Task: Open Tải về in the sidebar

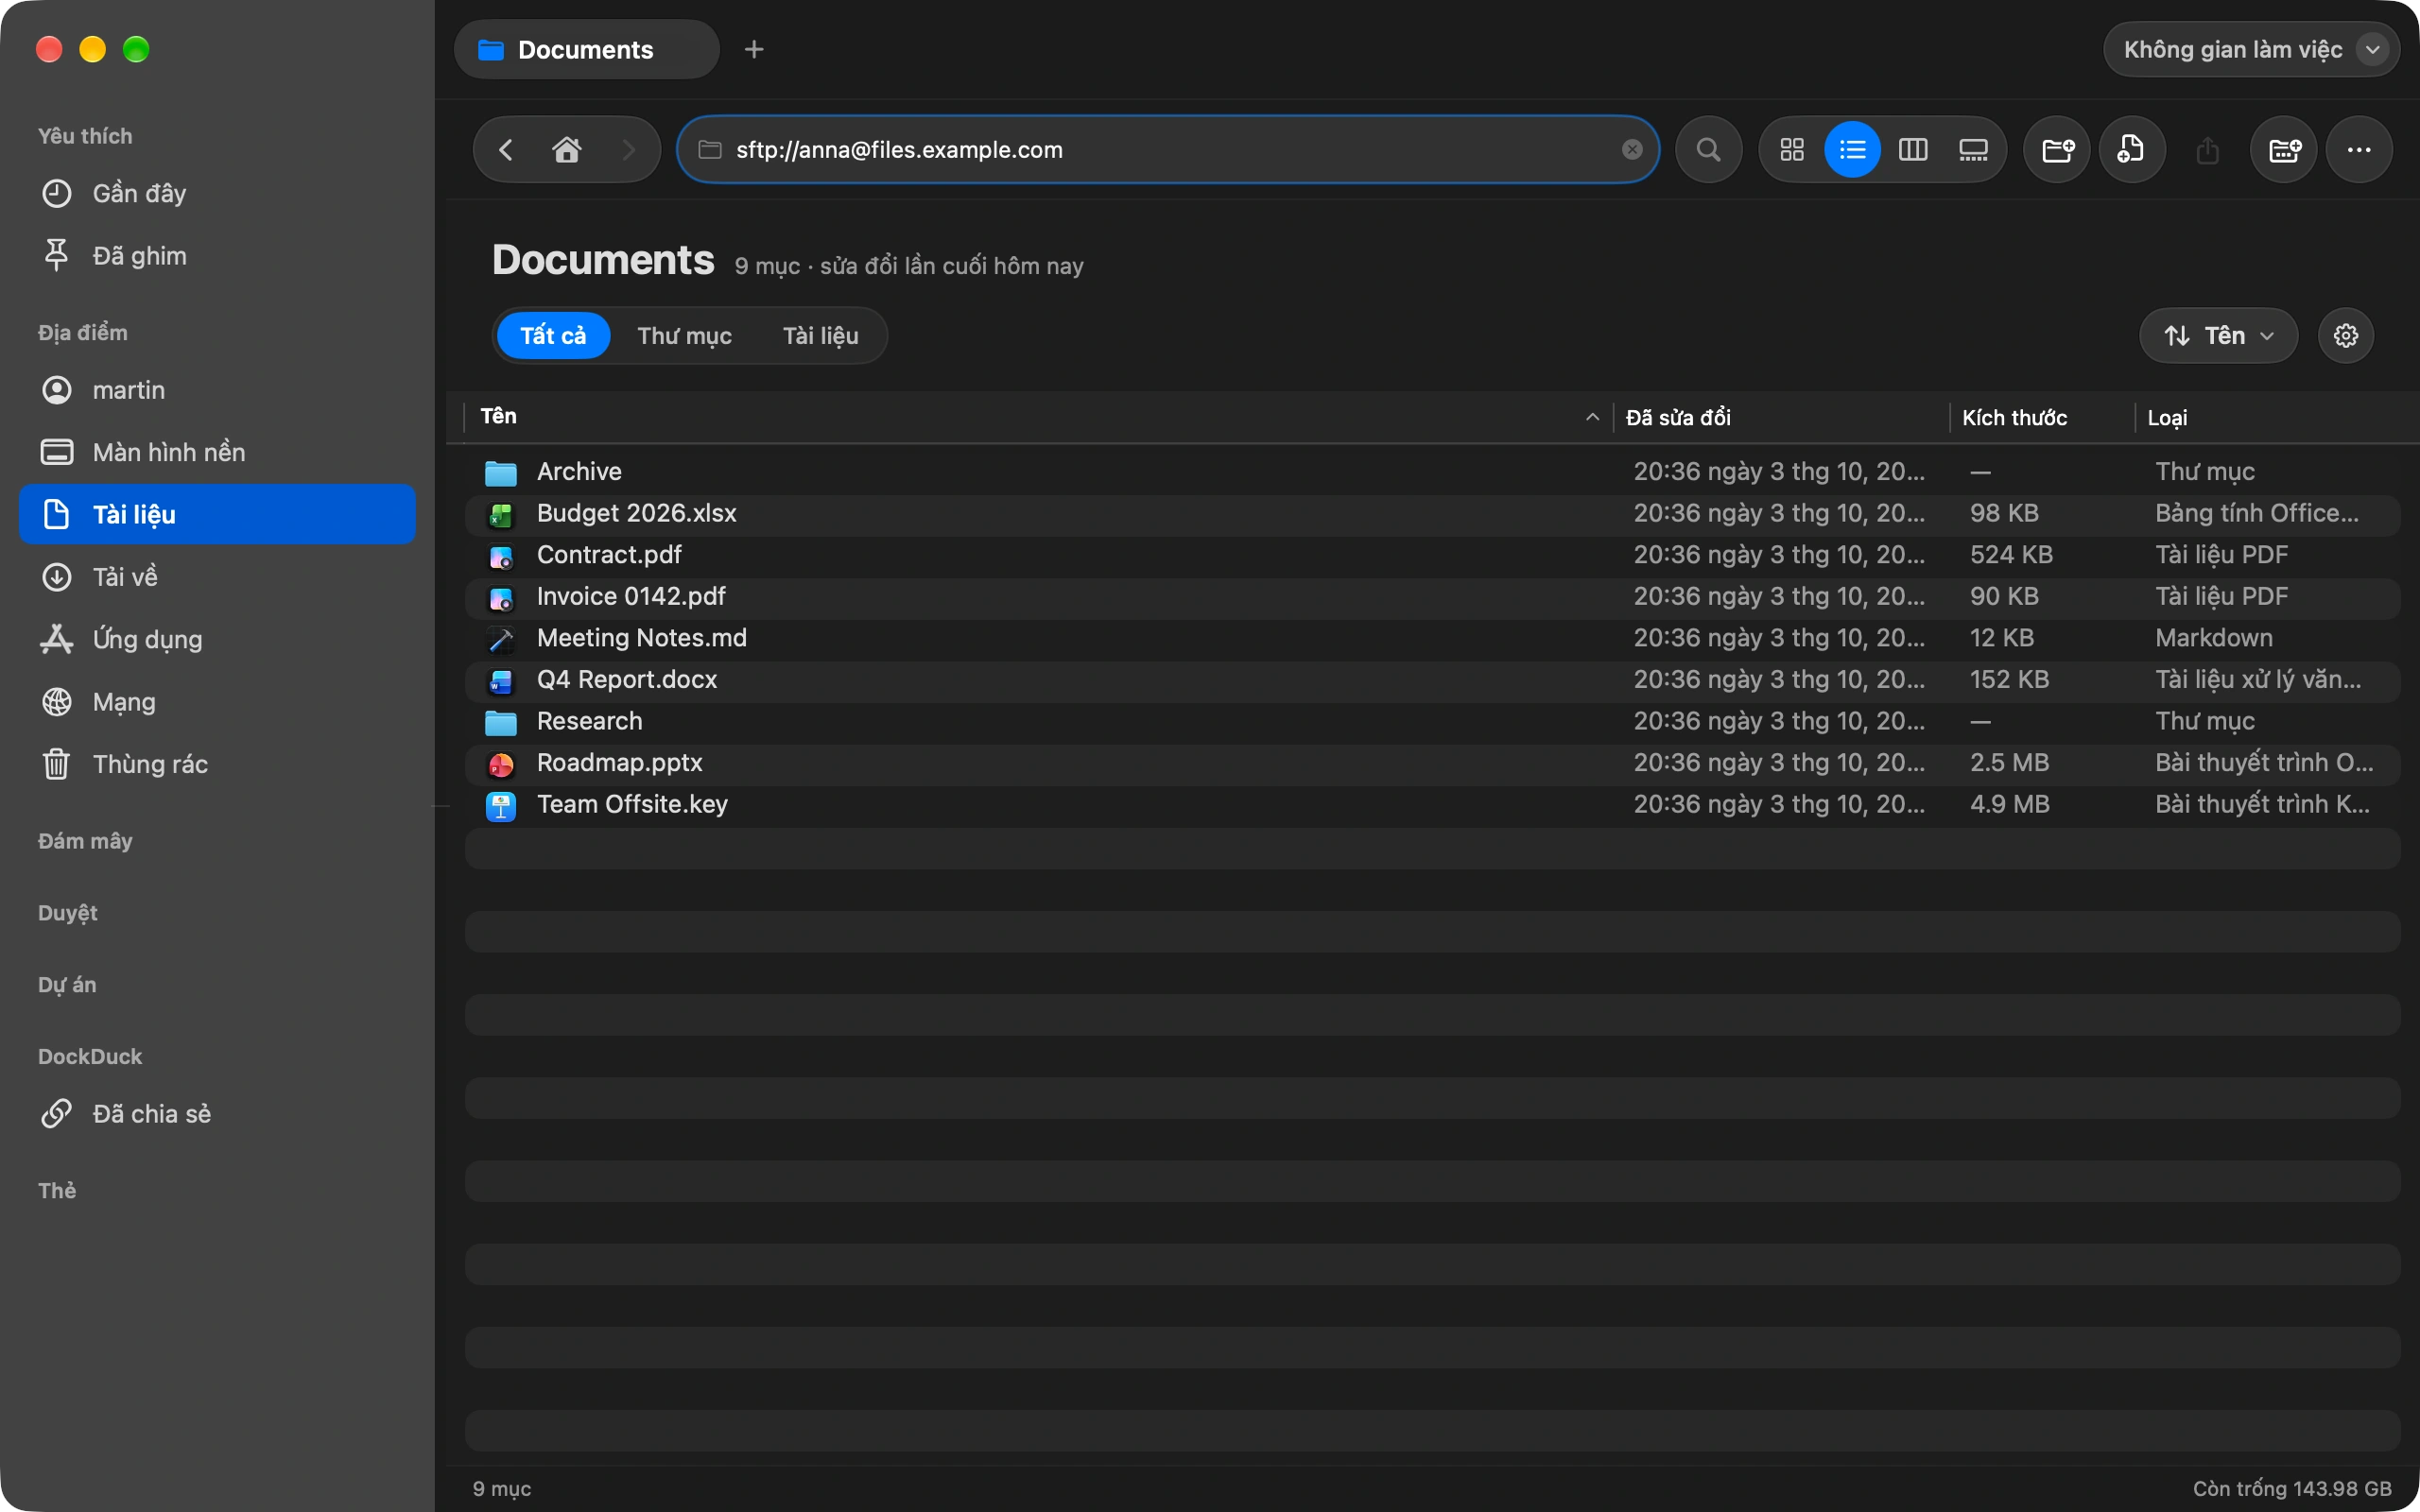Action: coord(217,577)
